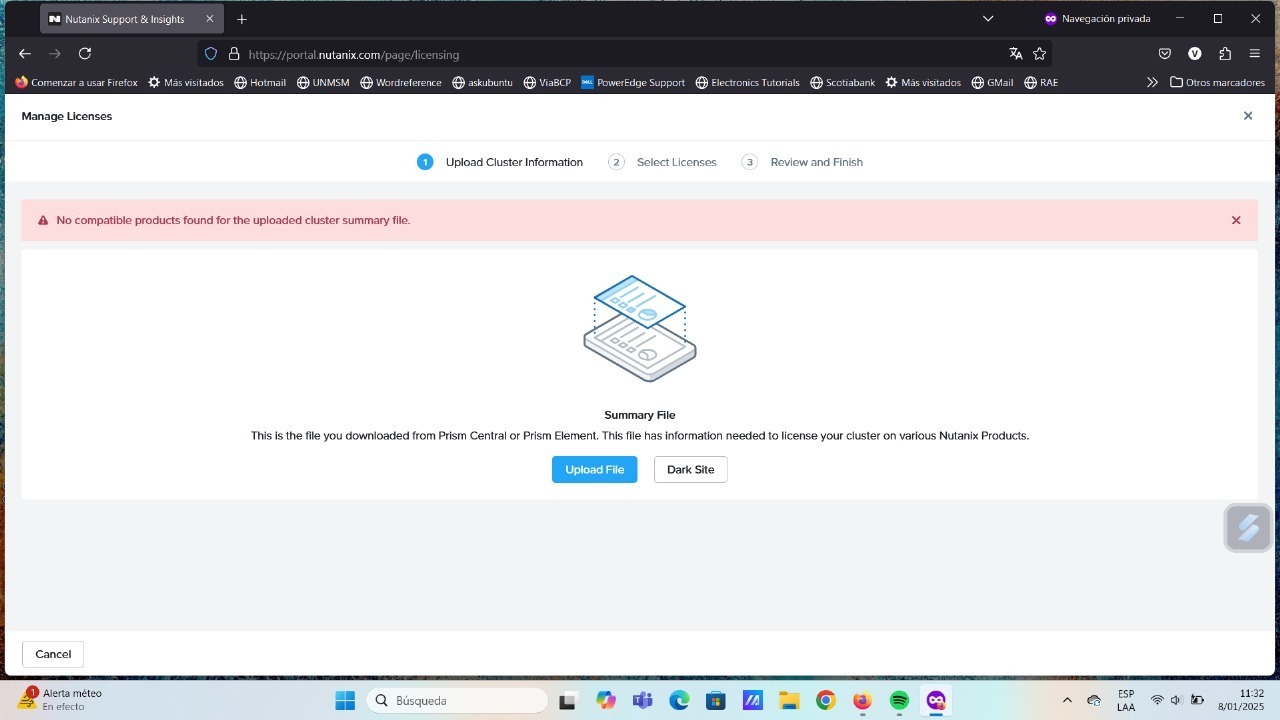
Task: Open the Scotiabank bookmark
Action: coord(843,83)
